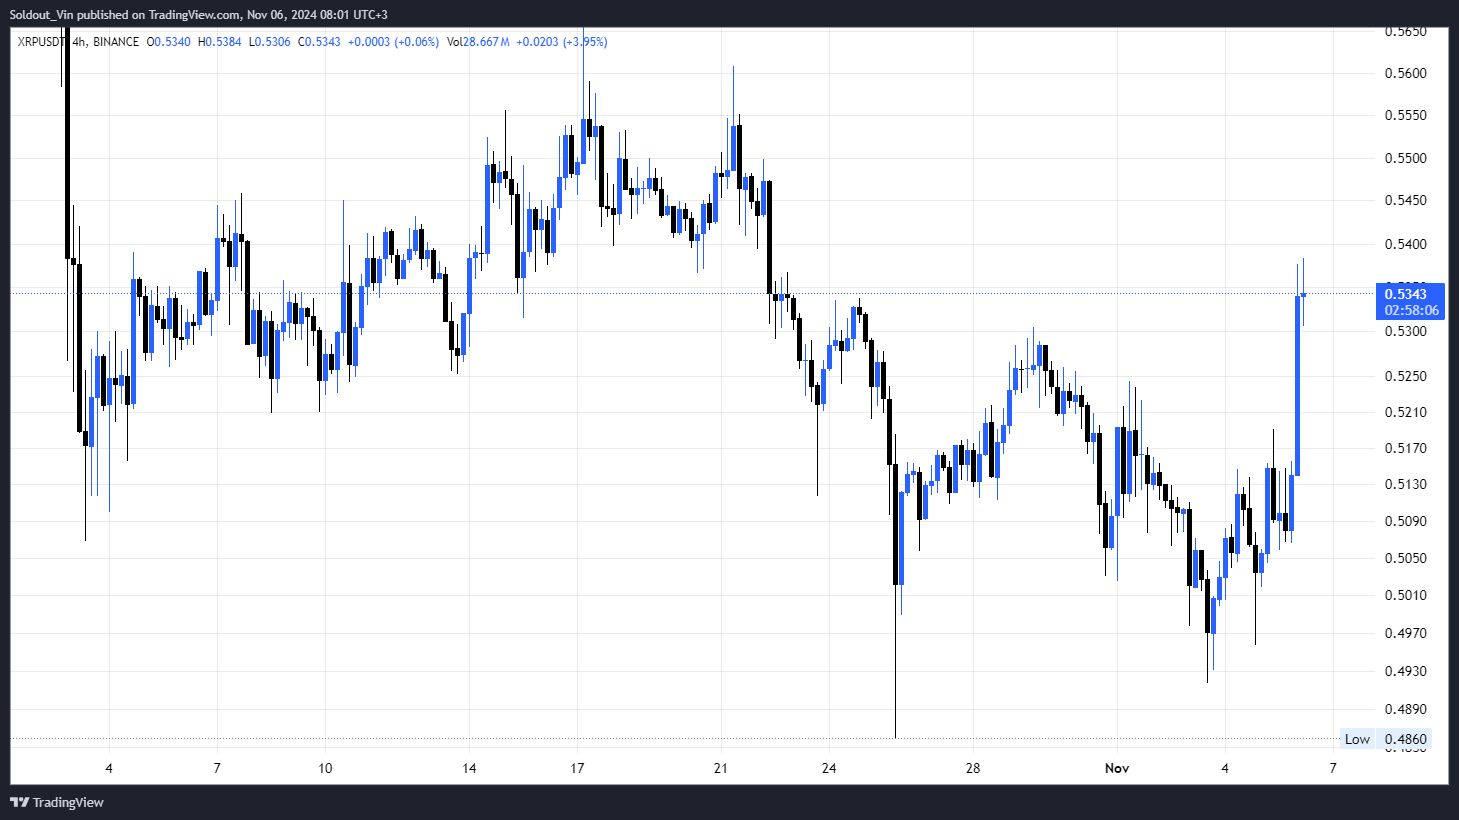Click the Nov label on time axis
Image resolution: width=1459 pixels, height=820 pixels.
(x=1117, y=768)
